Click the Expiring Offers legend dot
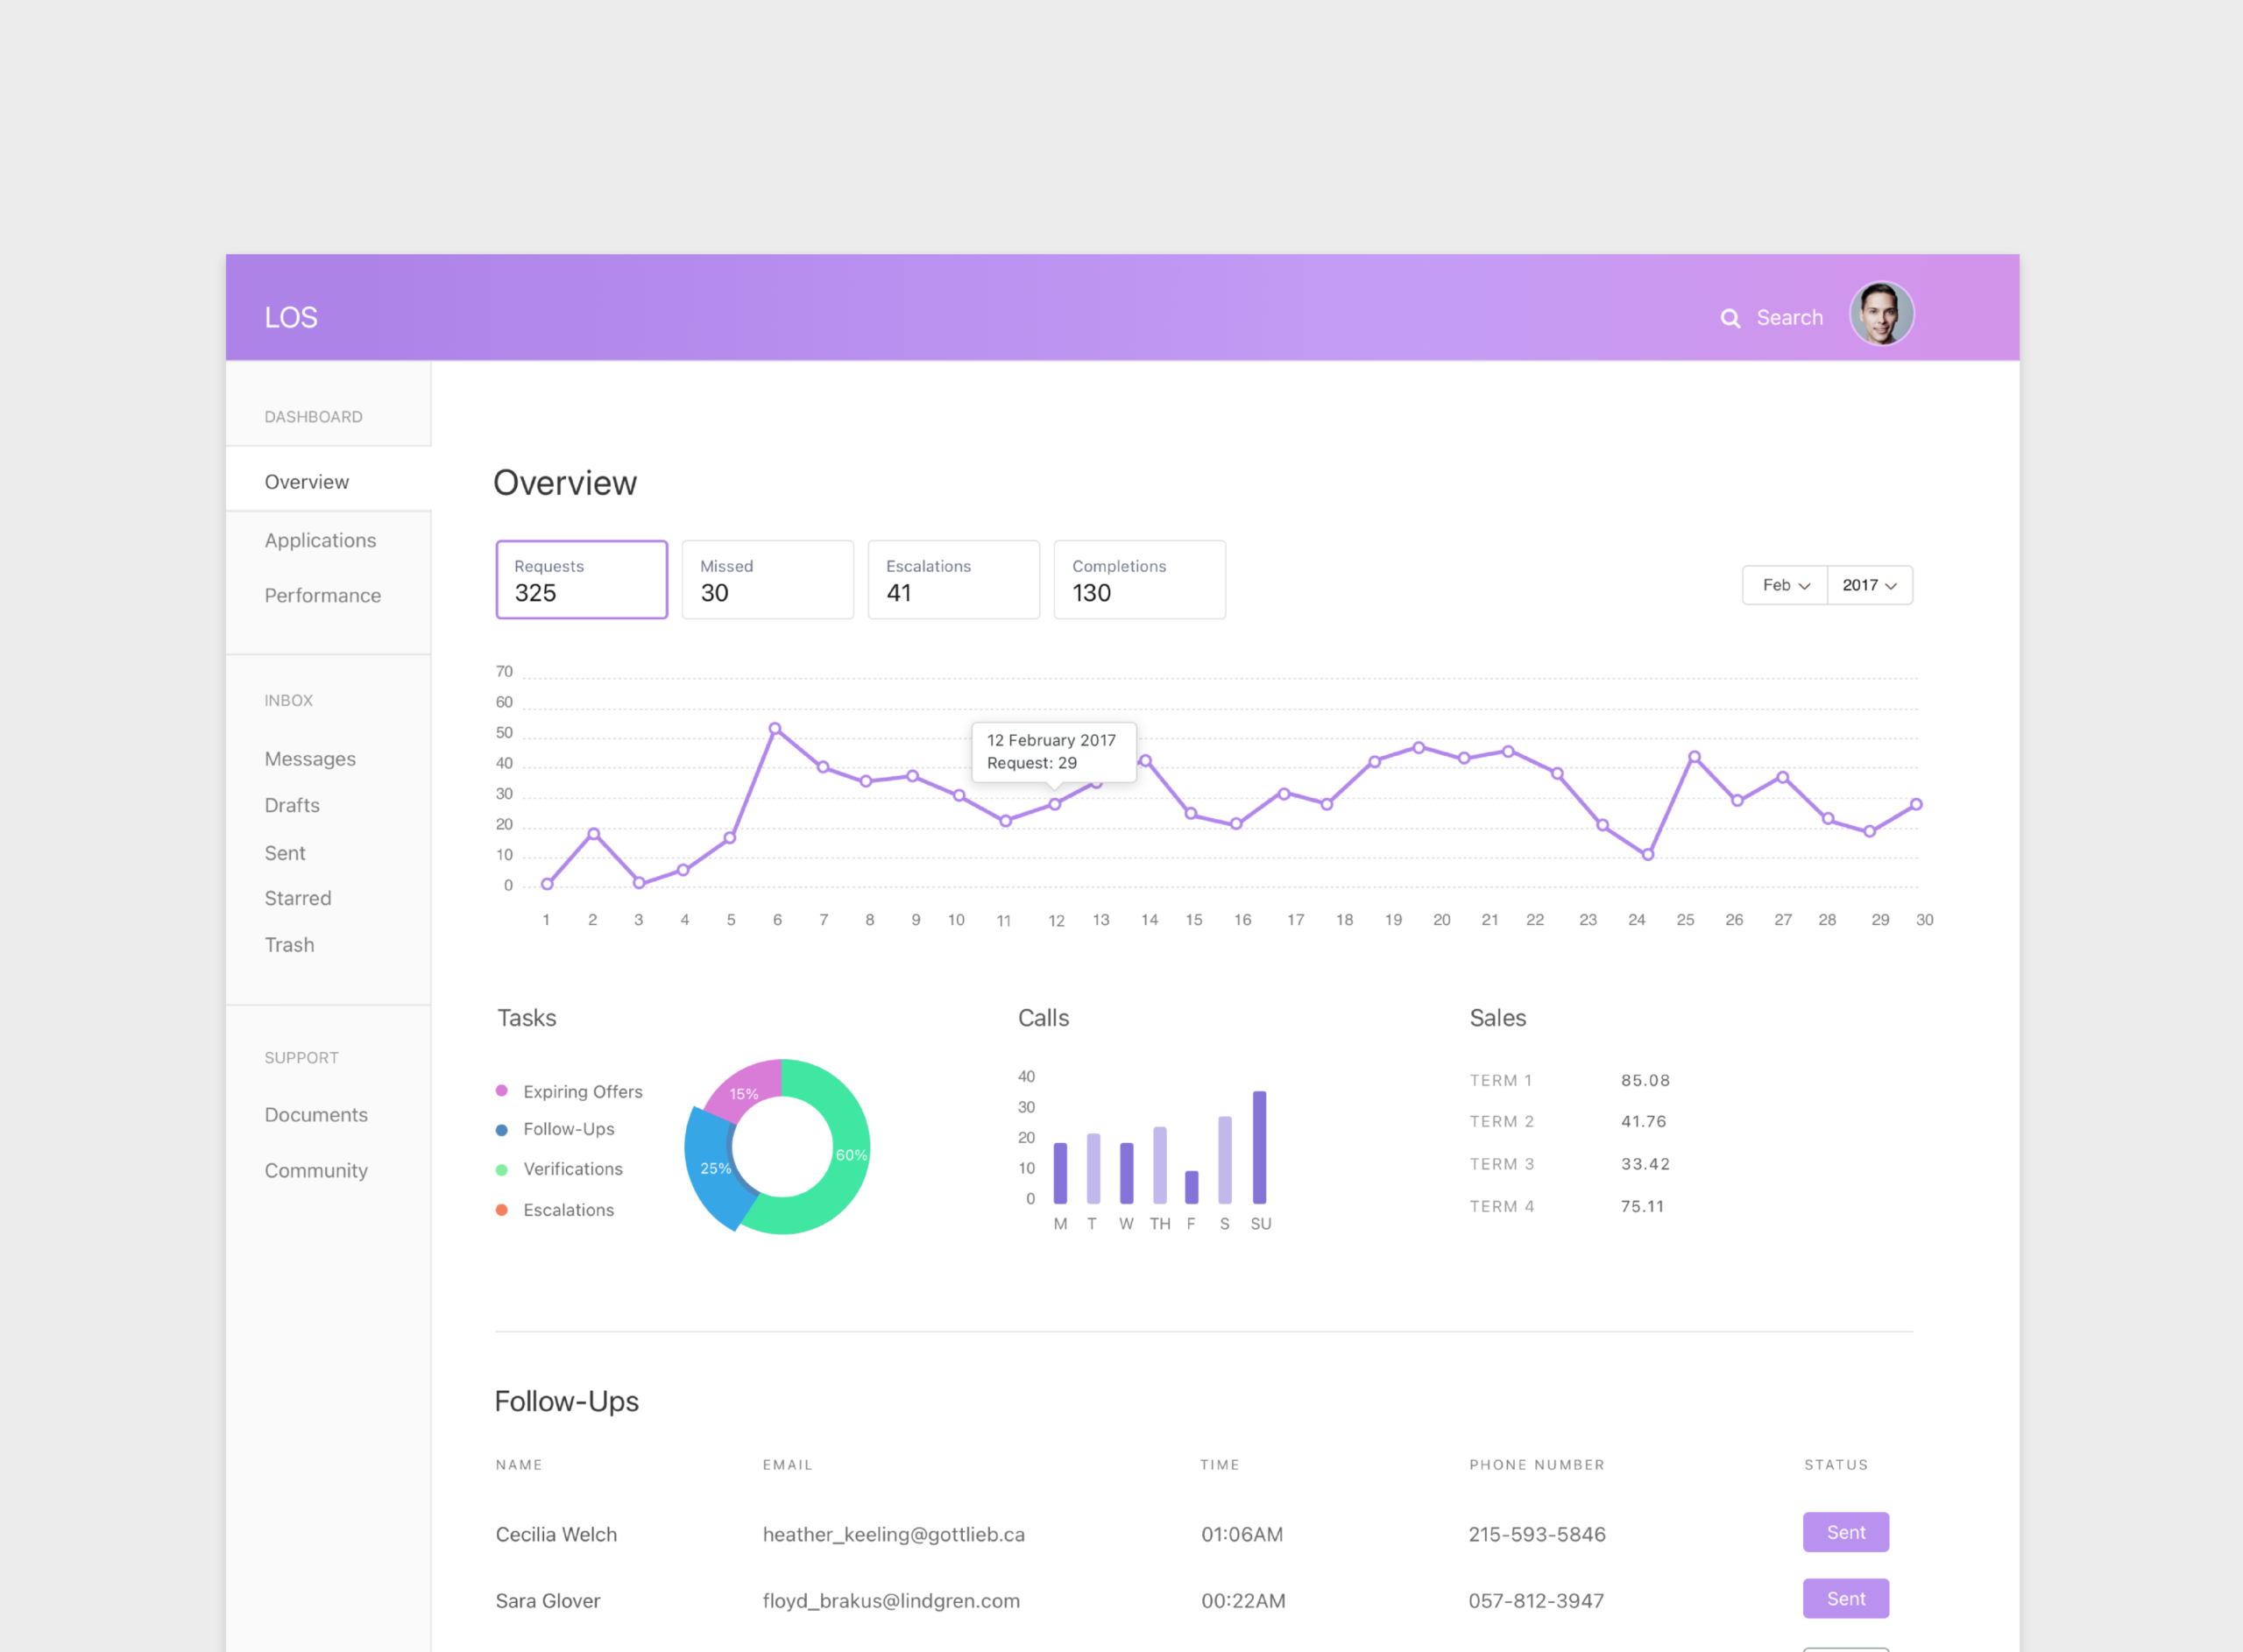 click(502, 1091)
